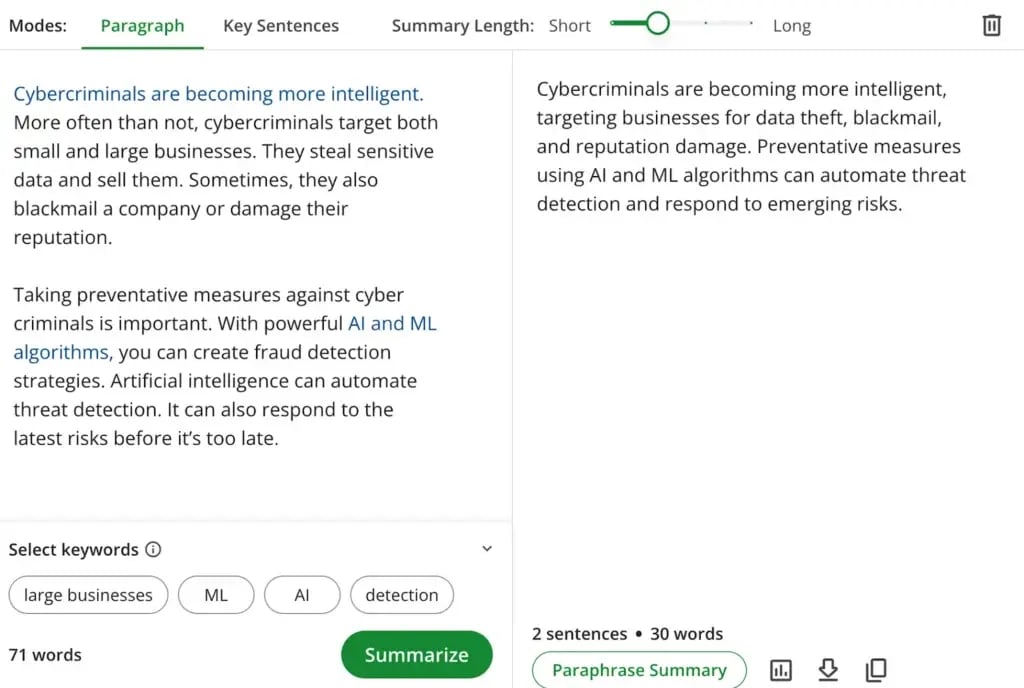Click the Paraphrase Summary button
This screenshot has width=1024, height=688.
639,670
